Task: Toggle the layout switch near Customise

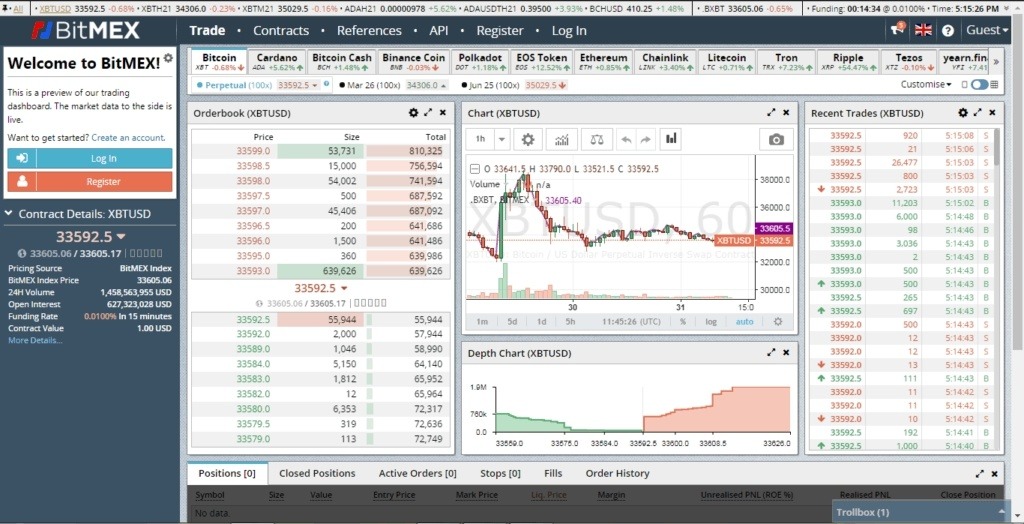Action: click(979, 84)
